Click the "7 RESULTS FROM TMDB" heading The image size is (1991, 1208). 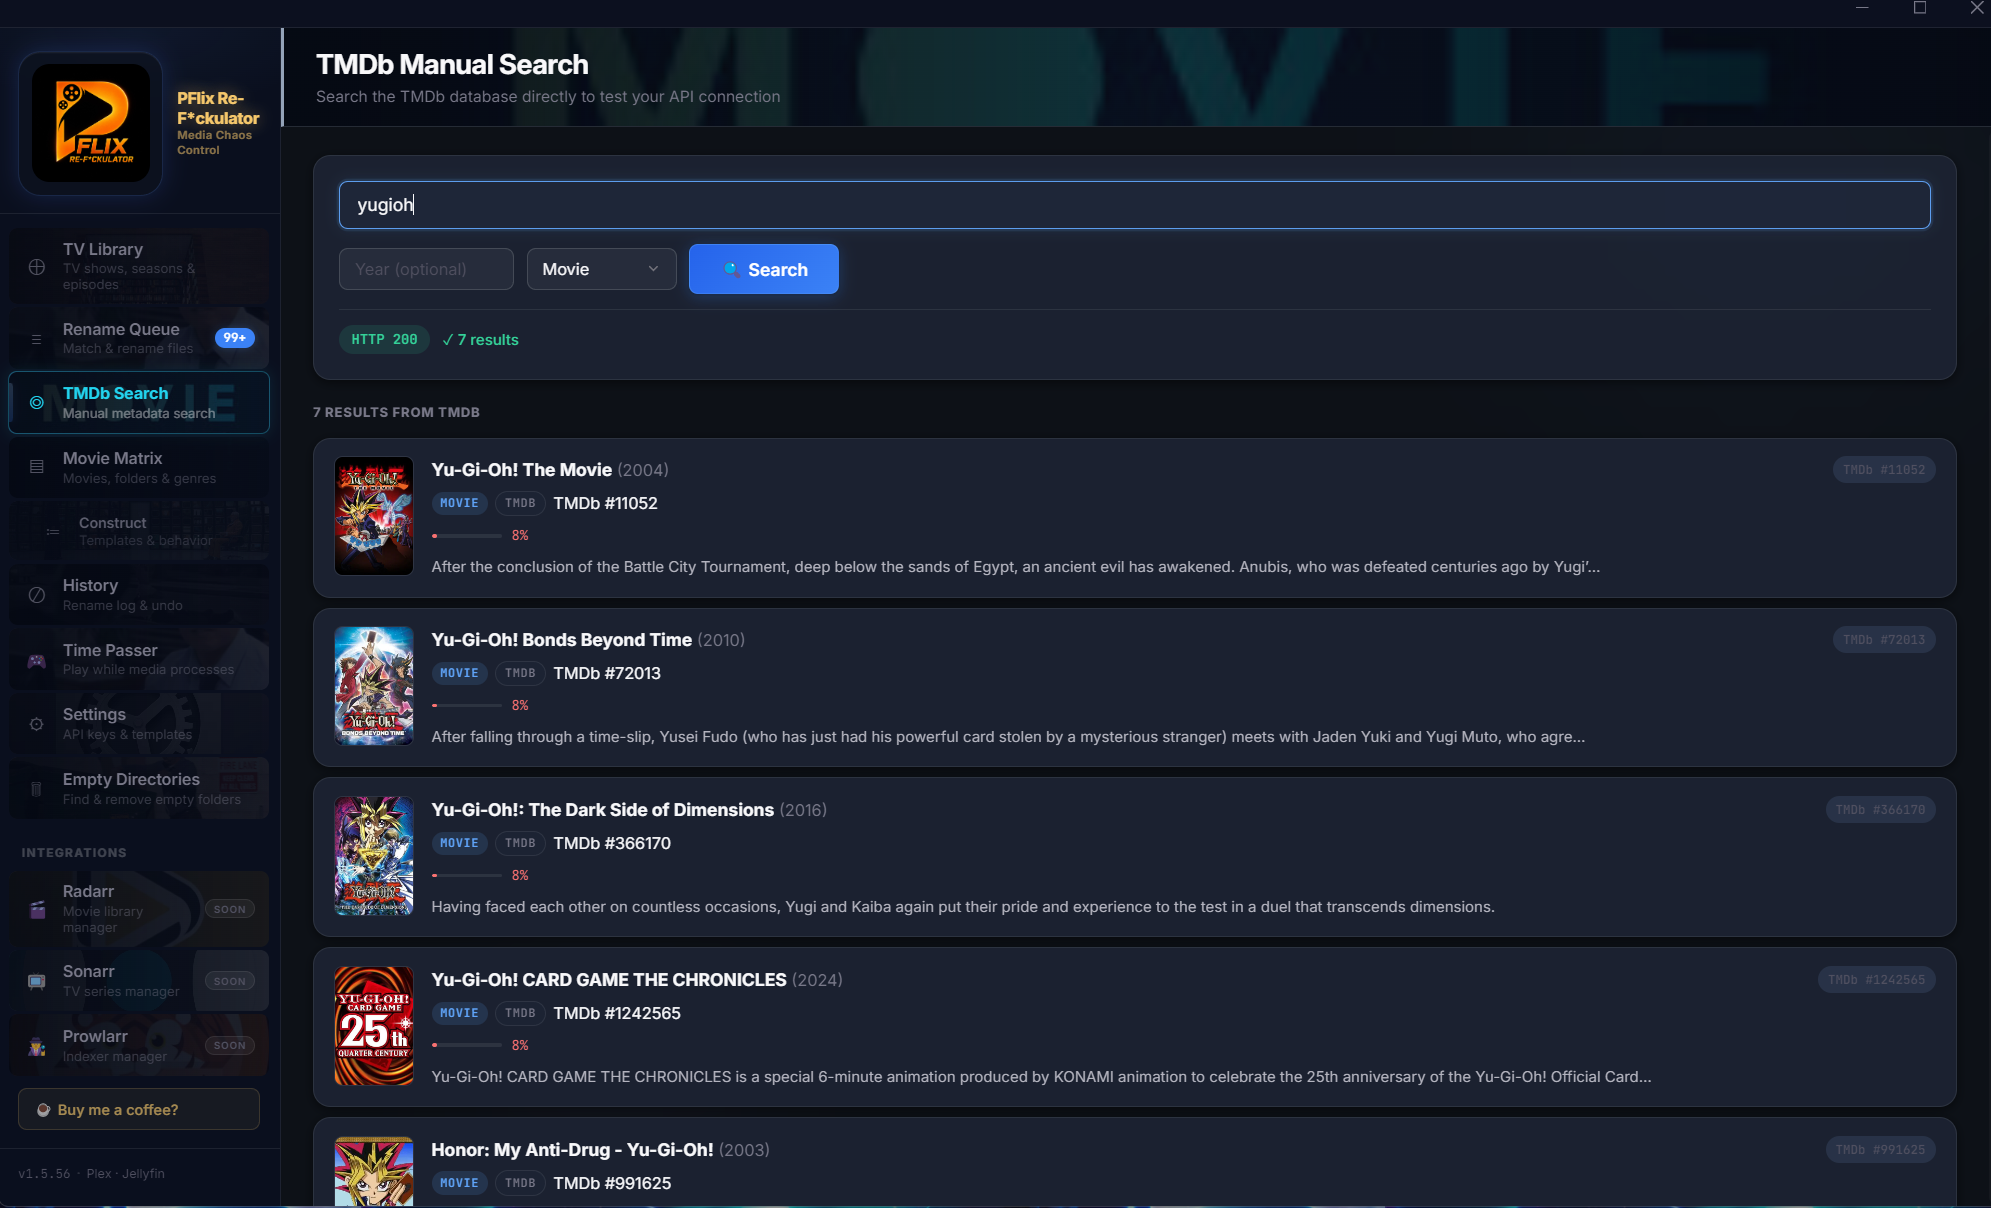tap(396, 412)
